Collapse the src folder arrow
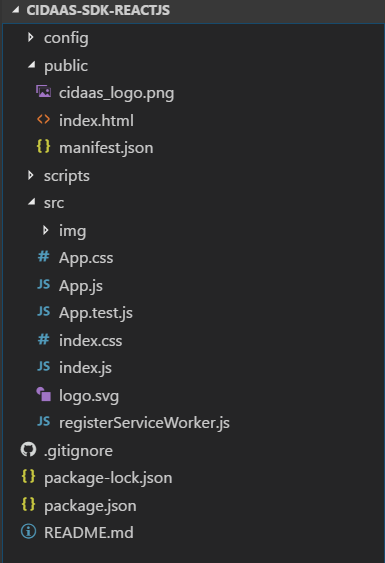Viewport: 385px width, 563px height. pos(32,202)
